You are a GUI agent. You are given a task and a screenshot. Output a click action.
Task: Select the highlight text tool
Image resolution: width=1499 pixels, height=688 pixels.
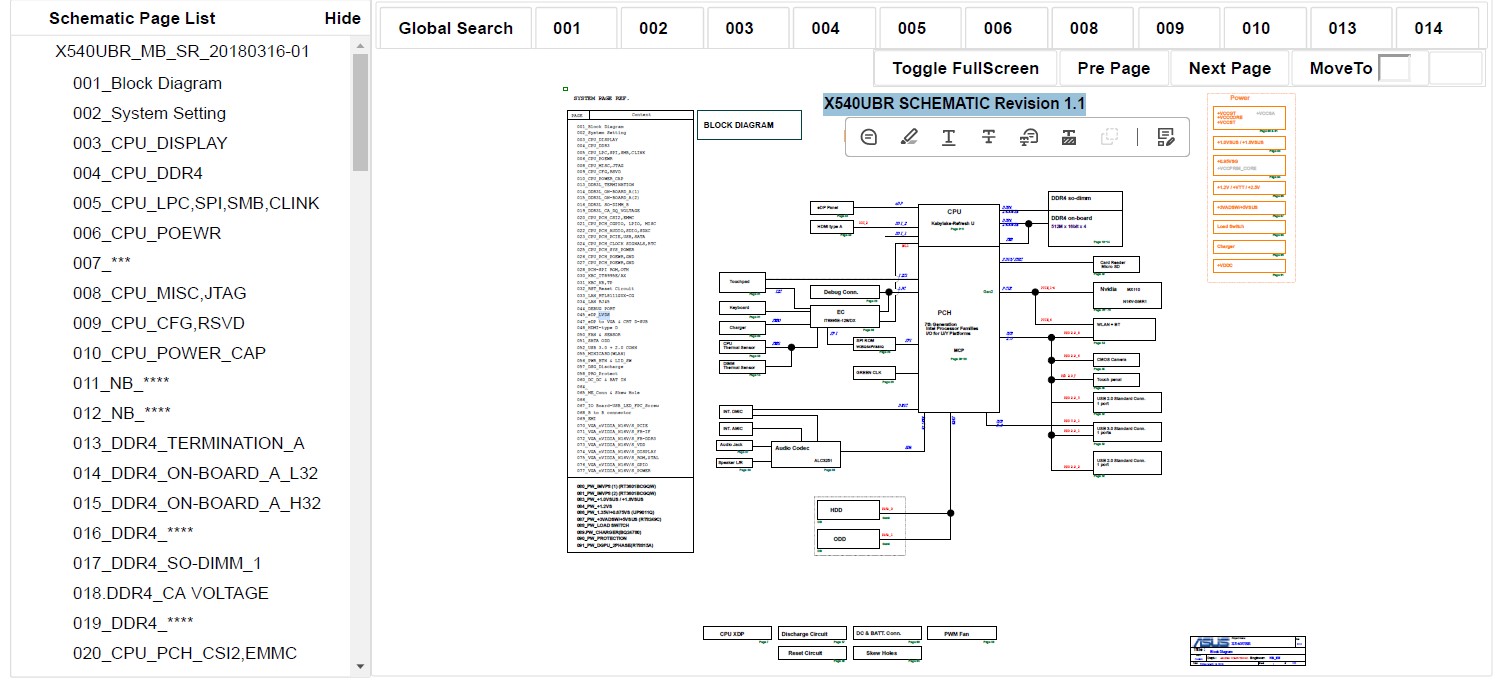(x=908, y=137)
